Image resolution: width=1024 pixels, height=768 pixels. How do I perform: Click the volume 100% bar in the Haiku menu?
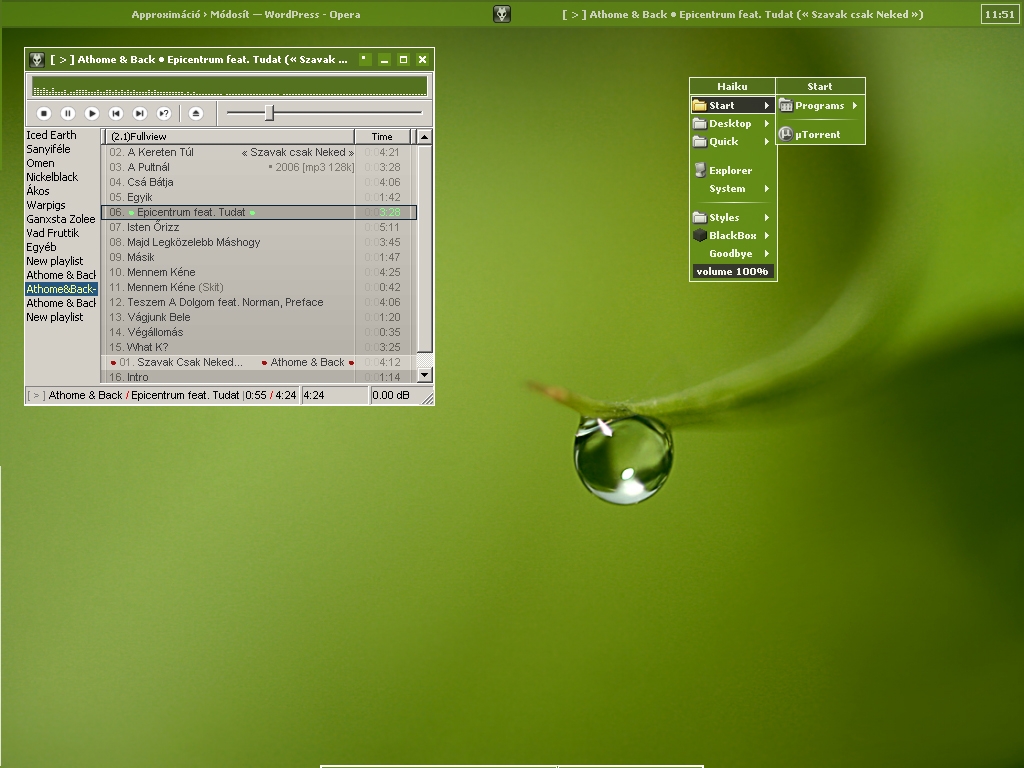733,272
